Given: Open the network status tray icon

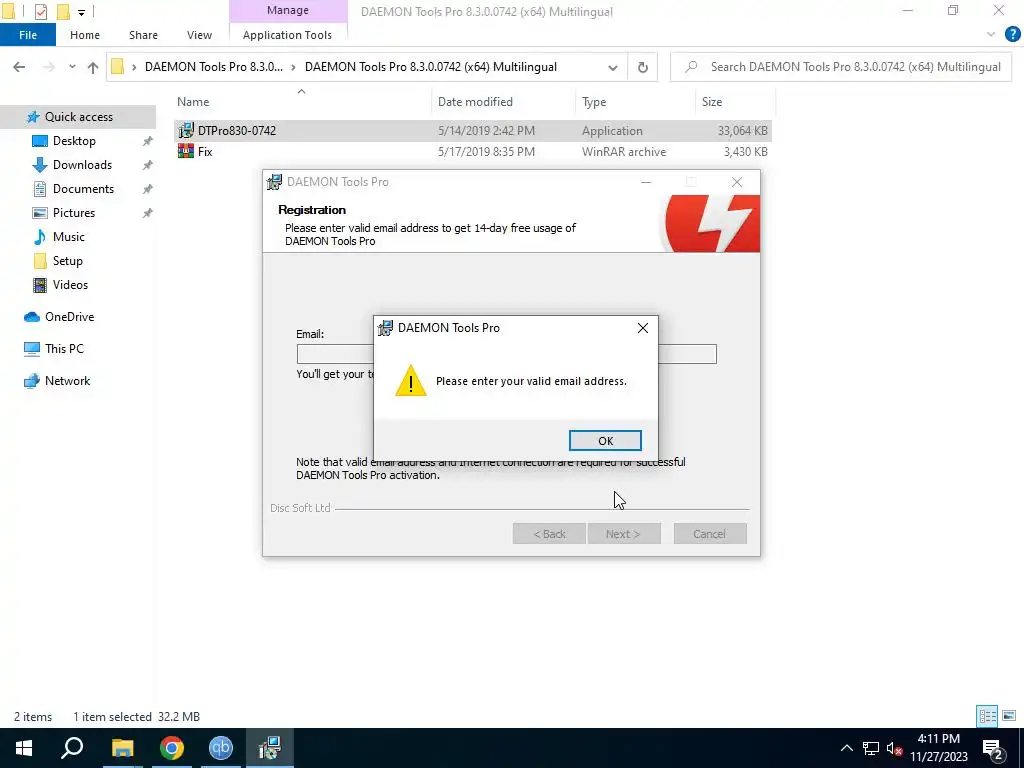Looking at the screenshot, I should 871,748.
